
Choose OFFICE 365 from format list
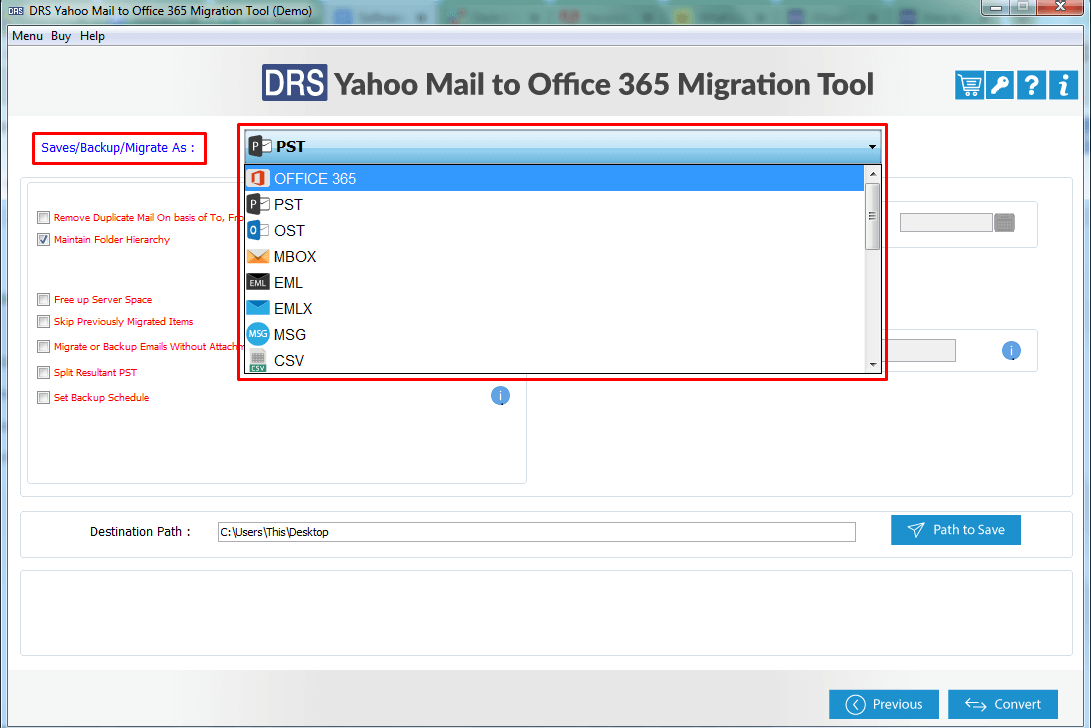[555, 178]
